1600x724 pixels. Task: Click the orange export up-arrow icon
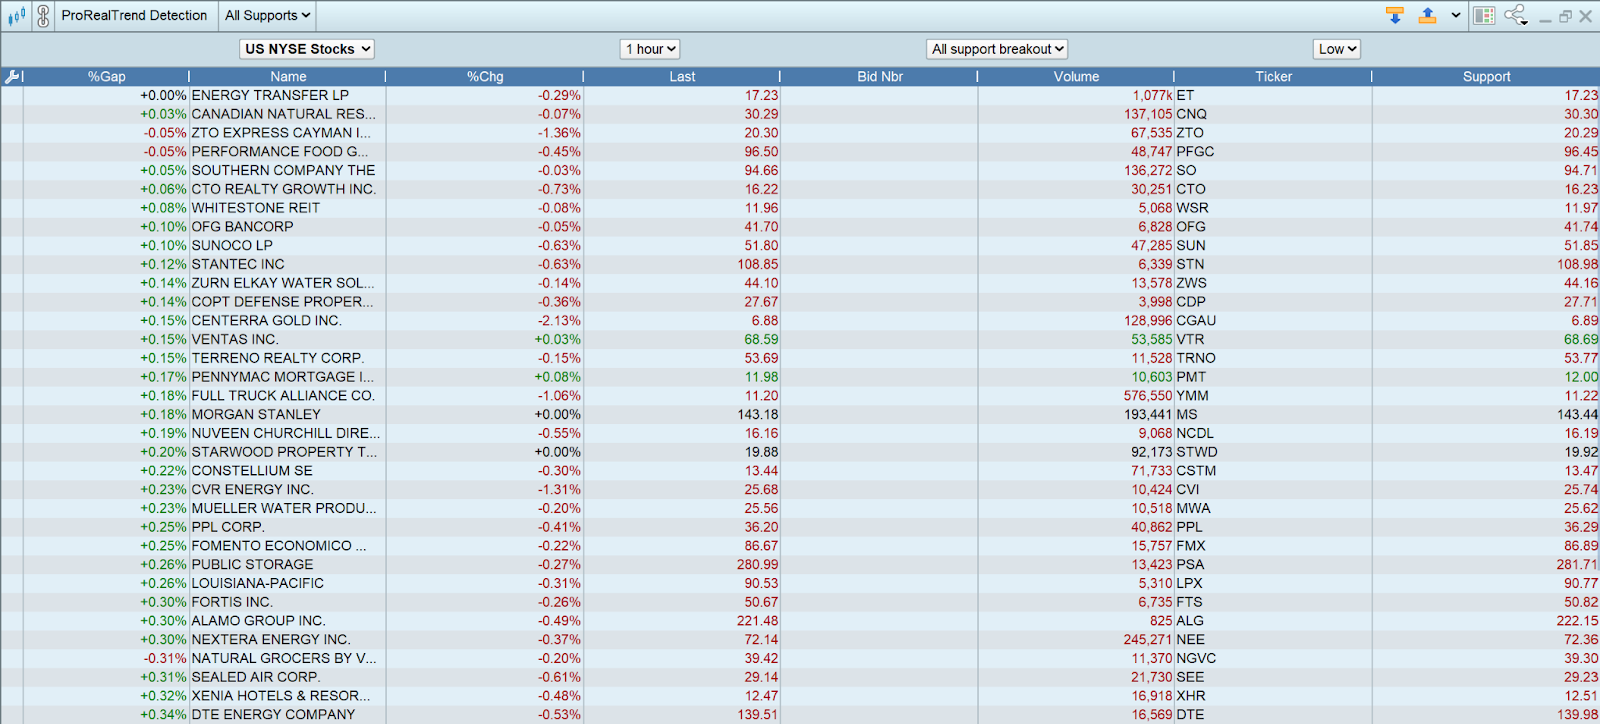tap(1427, 16)
